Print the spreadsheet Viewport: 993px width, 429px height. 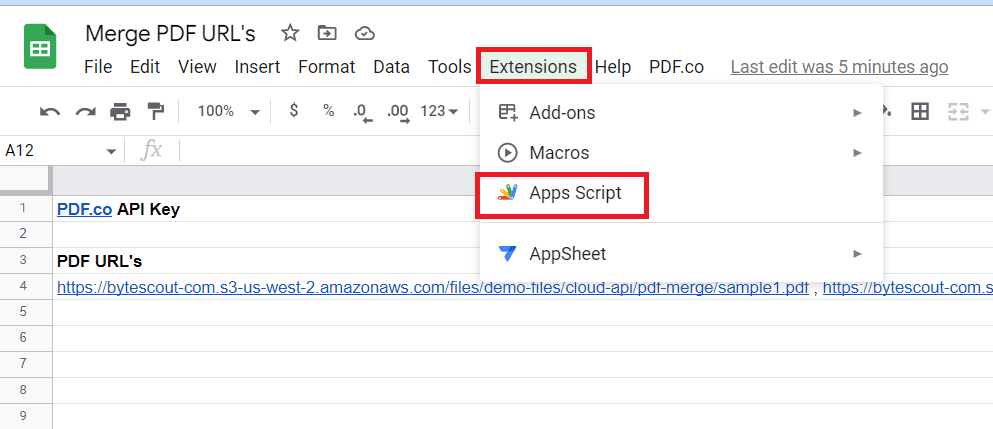(x=120, y=112)
